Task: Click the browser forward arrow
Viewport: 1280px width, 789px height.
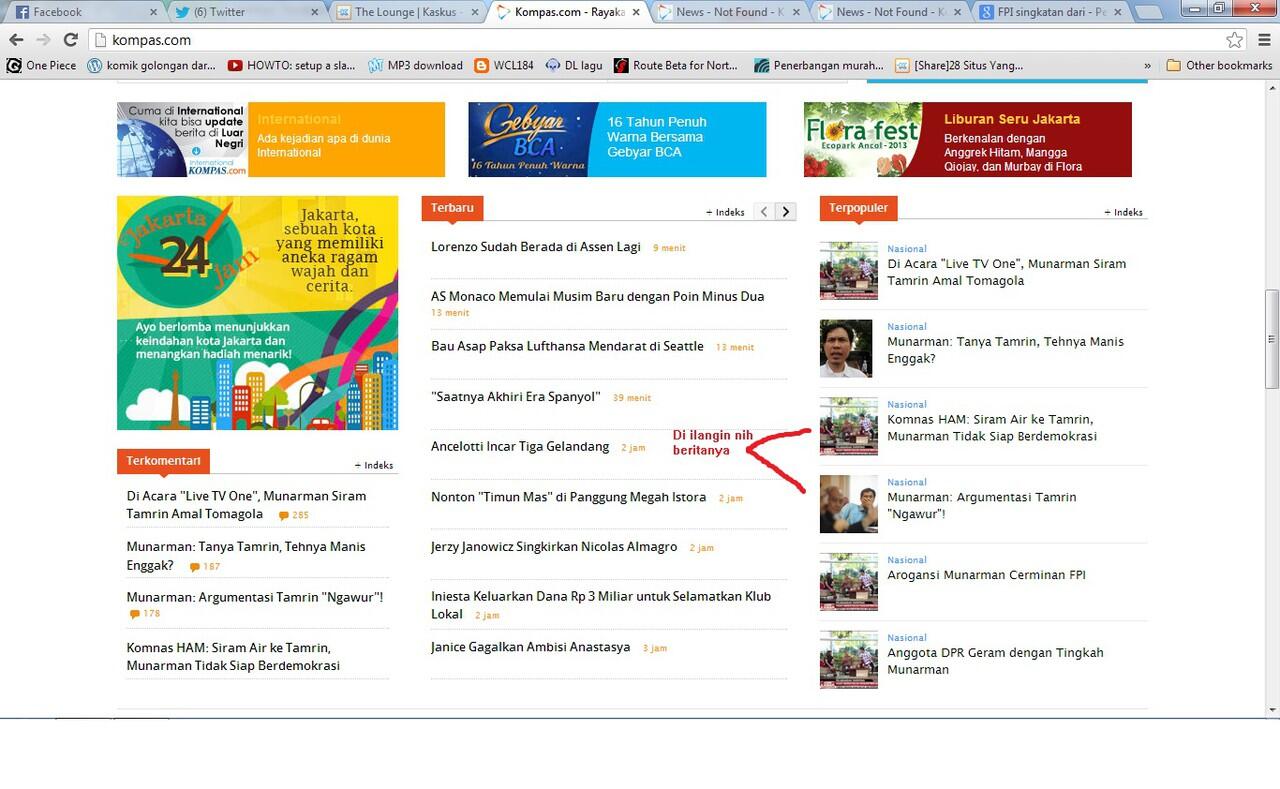Action: [x=43, y=40]
